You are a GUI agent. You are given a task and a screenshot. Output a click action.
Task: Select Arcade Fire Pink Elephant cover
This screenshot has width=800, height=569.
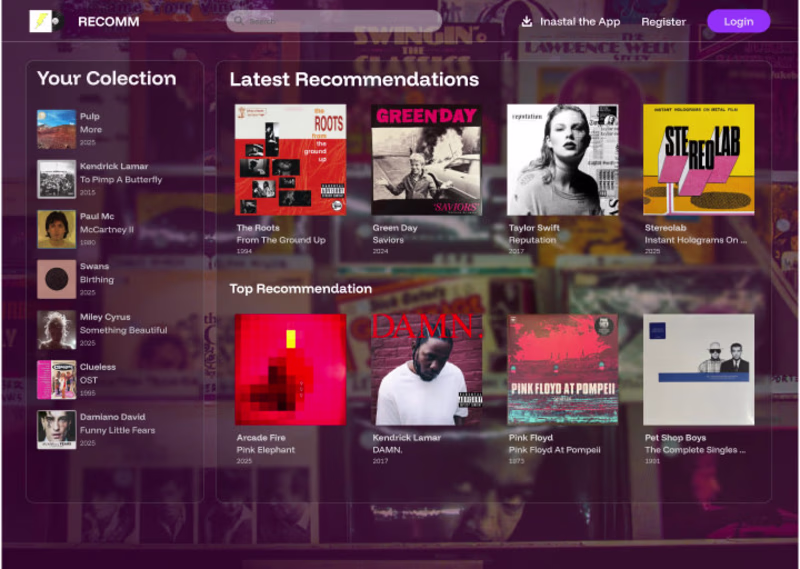point(290,369)
